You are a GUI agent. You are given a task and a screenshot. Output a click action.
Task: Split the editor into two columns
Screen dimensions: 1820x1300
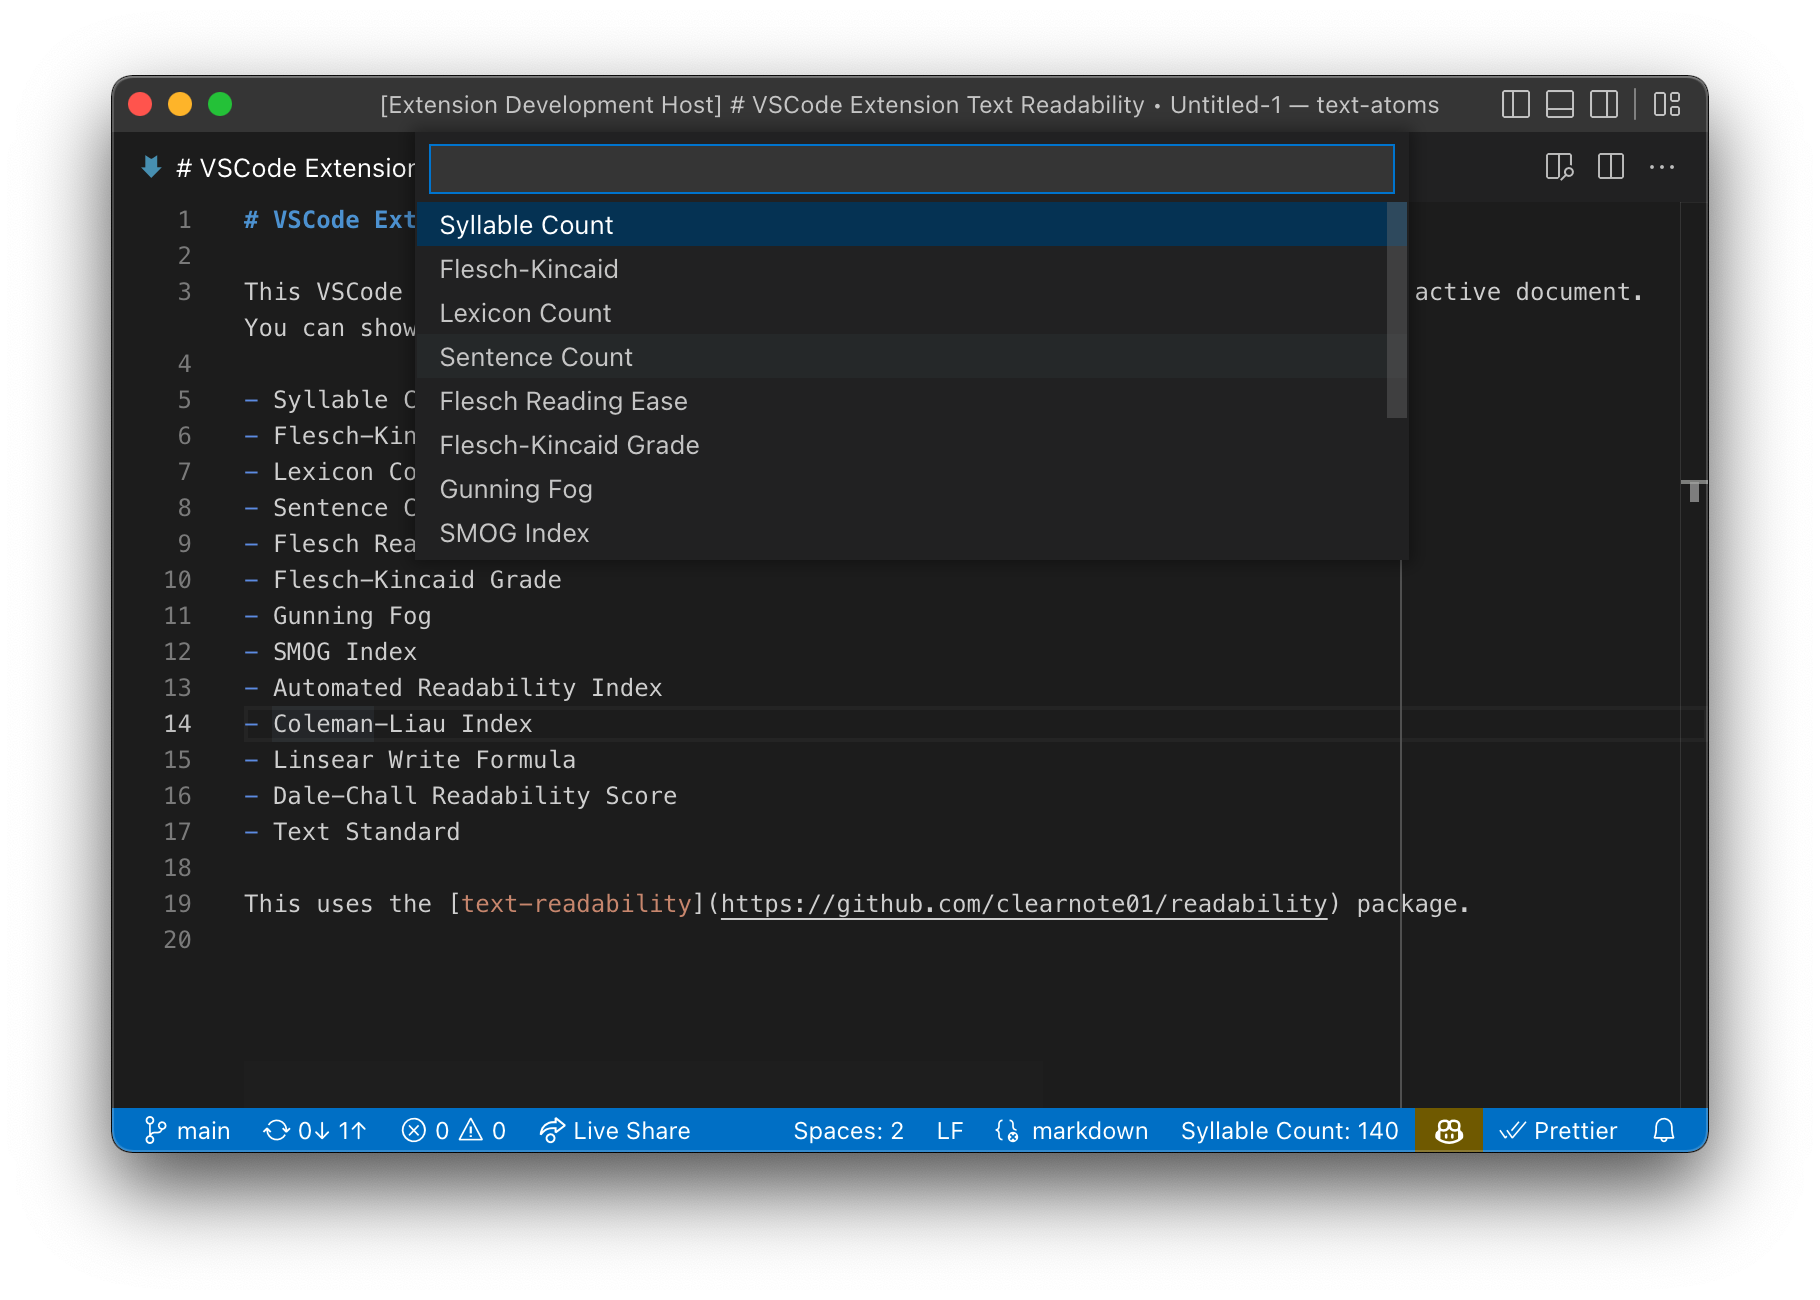pos(1609,167)
